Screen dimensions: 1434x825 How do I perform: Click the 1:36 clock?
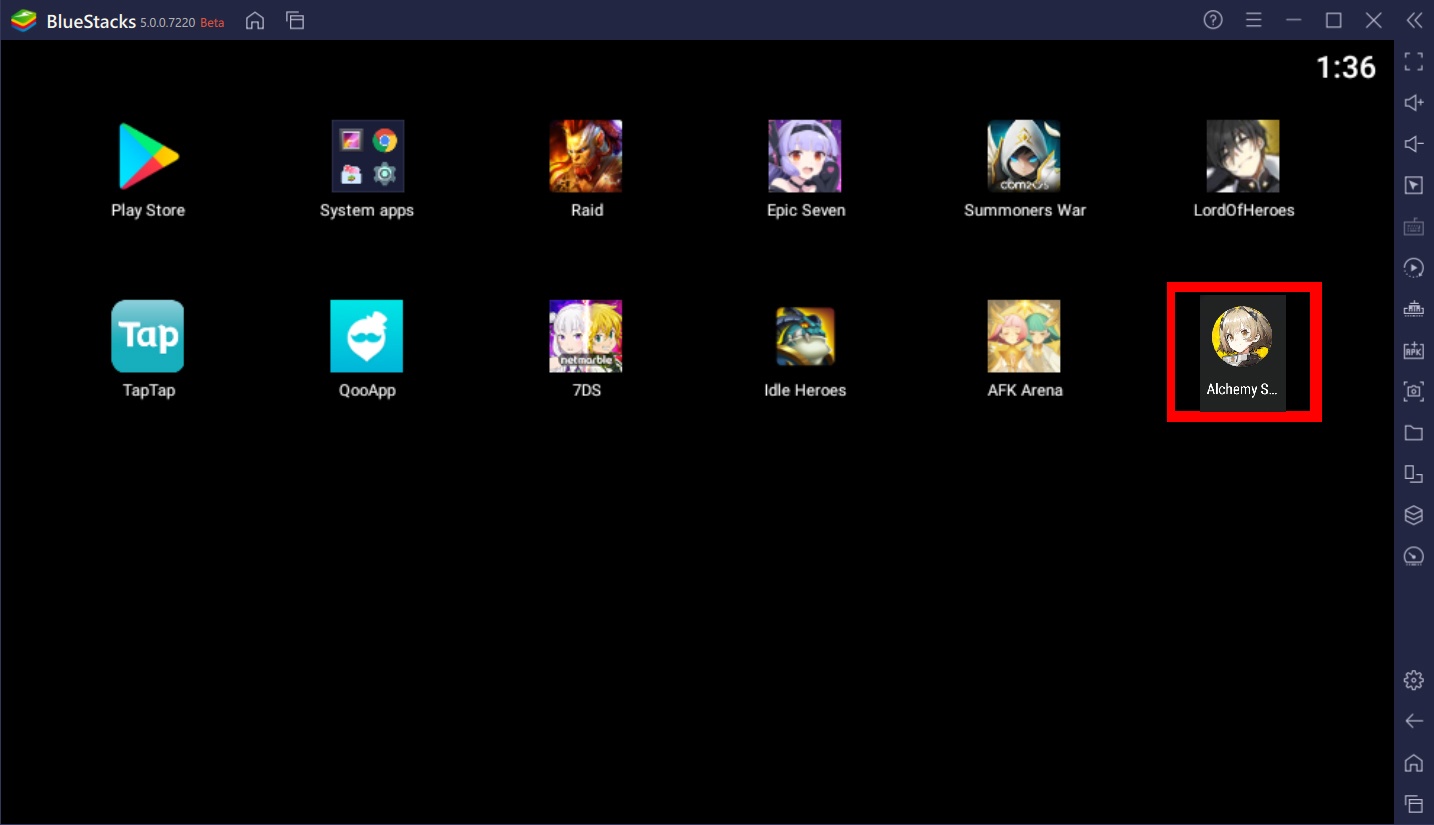(1346, 67)
